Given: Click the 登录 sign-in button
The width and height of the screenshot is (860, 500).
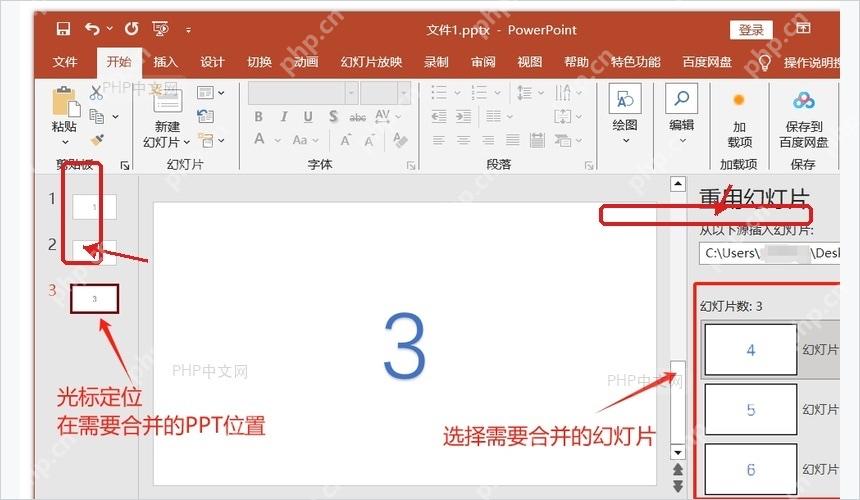Looking at the screenshot, I should click(x=751, y=30).
